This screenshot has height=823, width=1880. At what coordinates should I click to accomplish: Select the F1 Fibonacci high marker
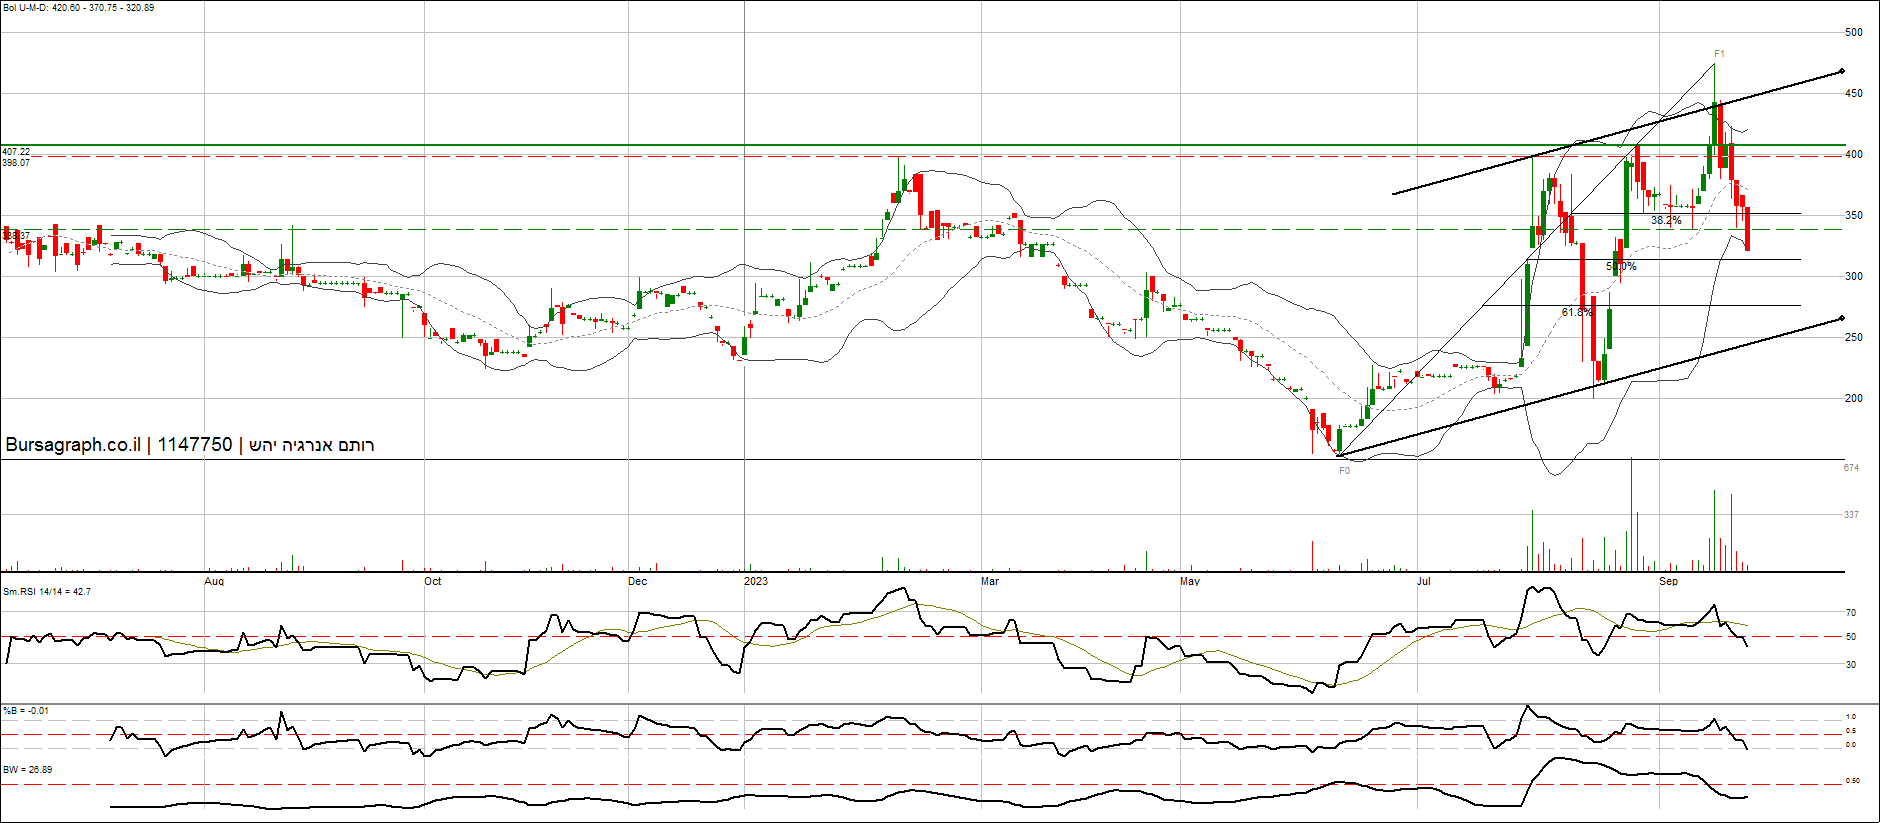tap(1719, 54)
